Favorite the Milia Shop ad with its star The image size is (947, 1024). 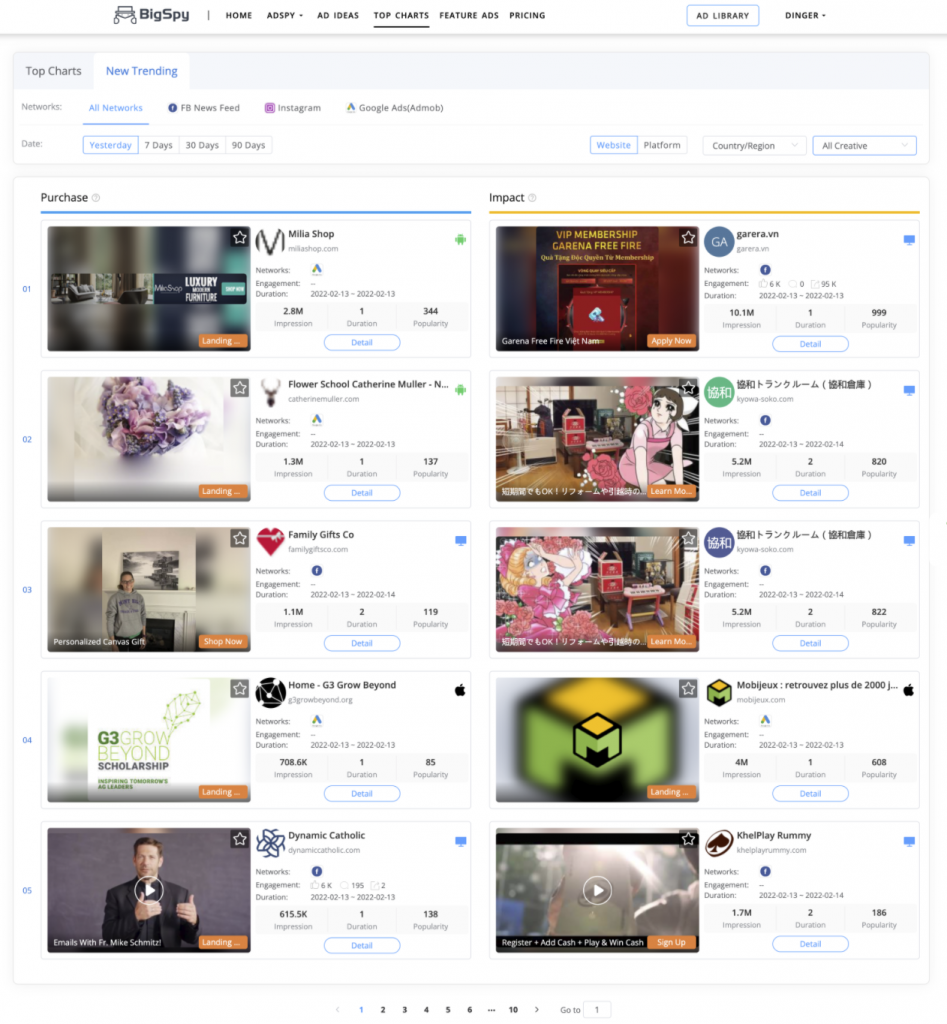240,238
